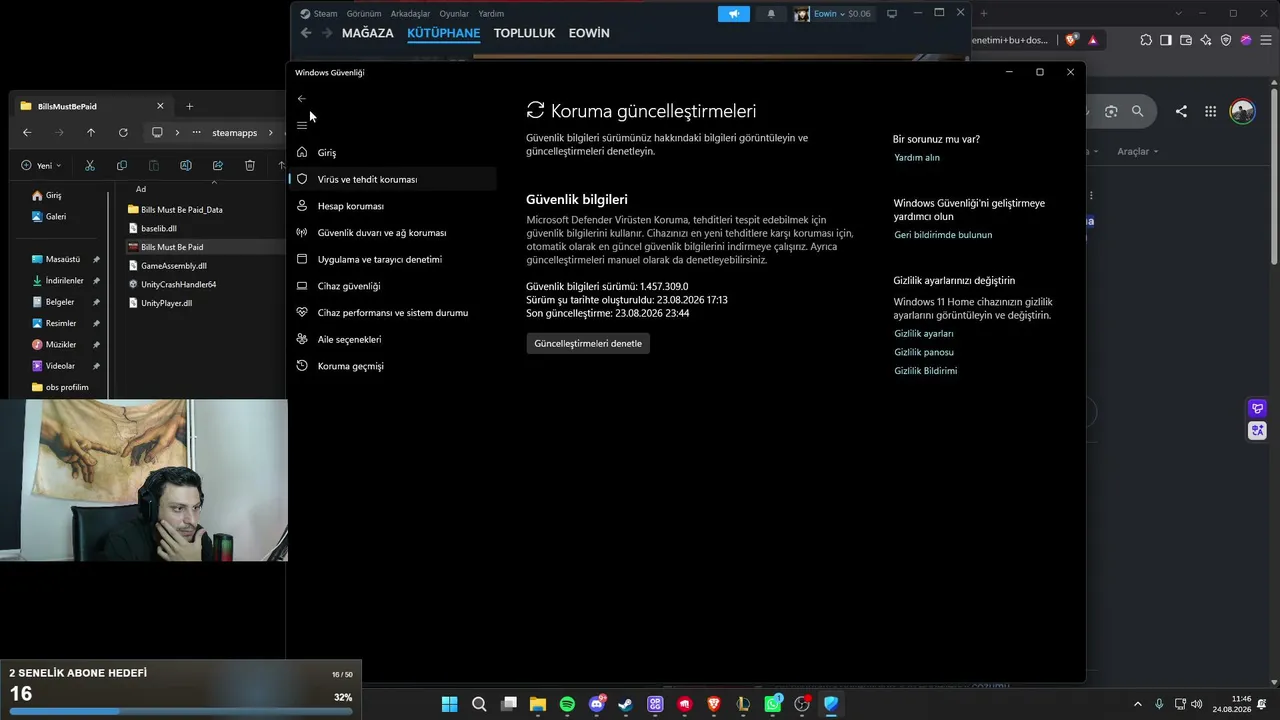Open the Steam menu in Steam window

pos(319,14)
